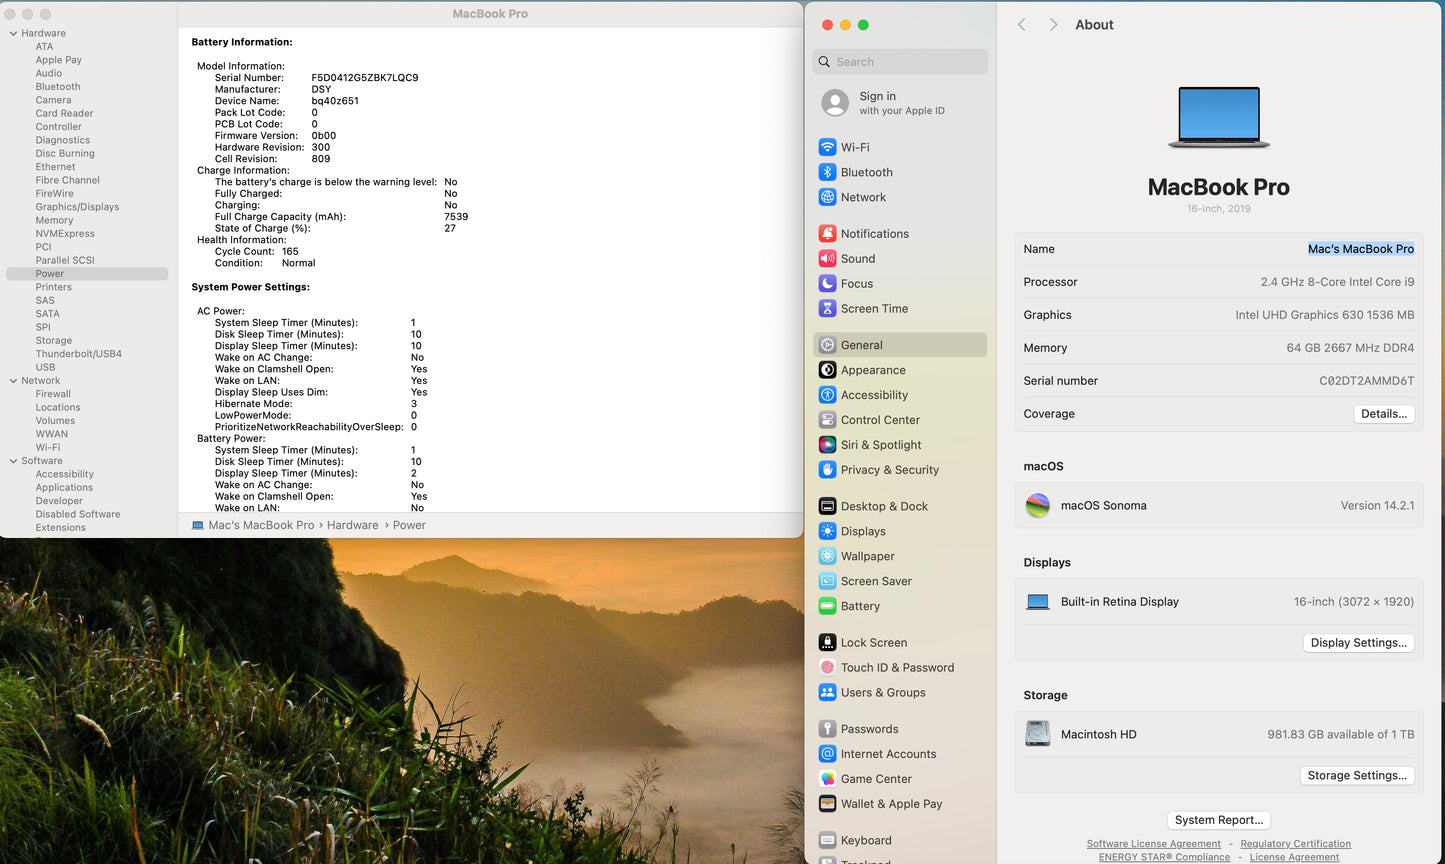Select the Wallpaper icon
Image resolution: width=1445 pixels, height=864 pixels.
pyautogui.click(x=827, y=556)
